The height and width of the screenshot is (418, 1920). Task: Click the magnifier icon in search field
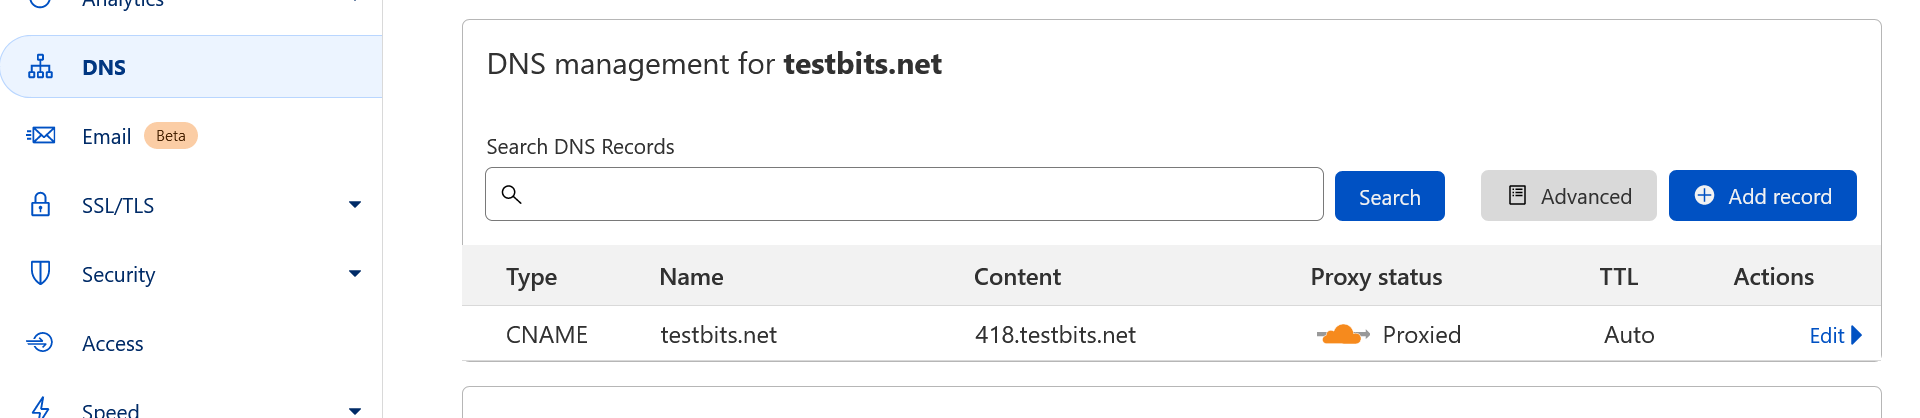pyautogui.click(x=511, y=194)
